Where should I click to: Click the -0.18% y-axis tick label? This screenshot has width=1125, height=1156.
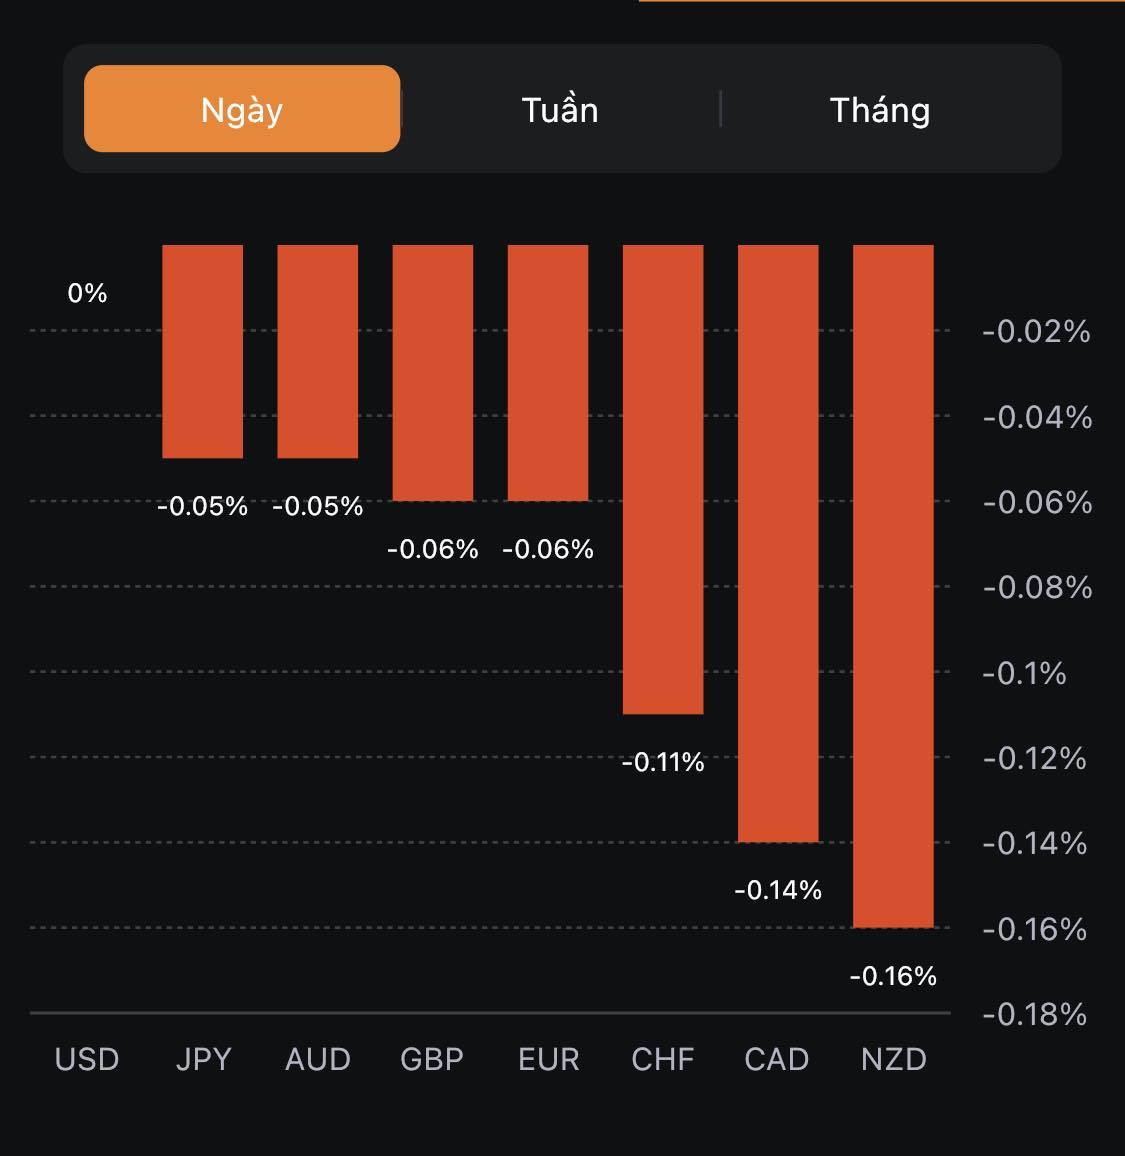(1035, 1015)
